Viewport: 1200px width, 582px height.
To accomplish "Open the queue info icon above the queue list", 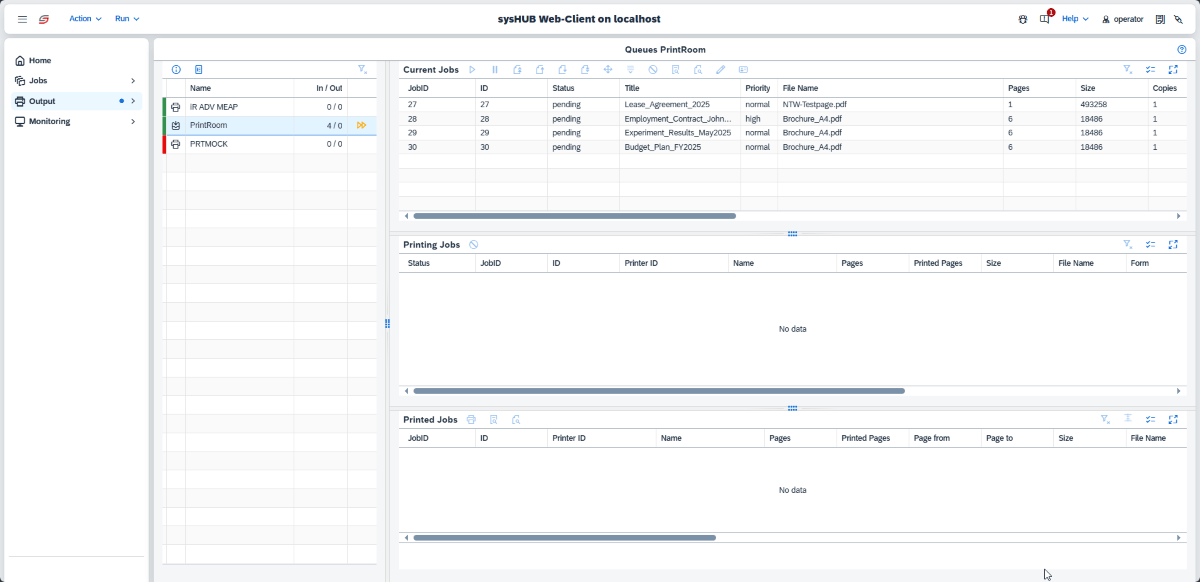I will coord(176,70).
